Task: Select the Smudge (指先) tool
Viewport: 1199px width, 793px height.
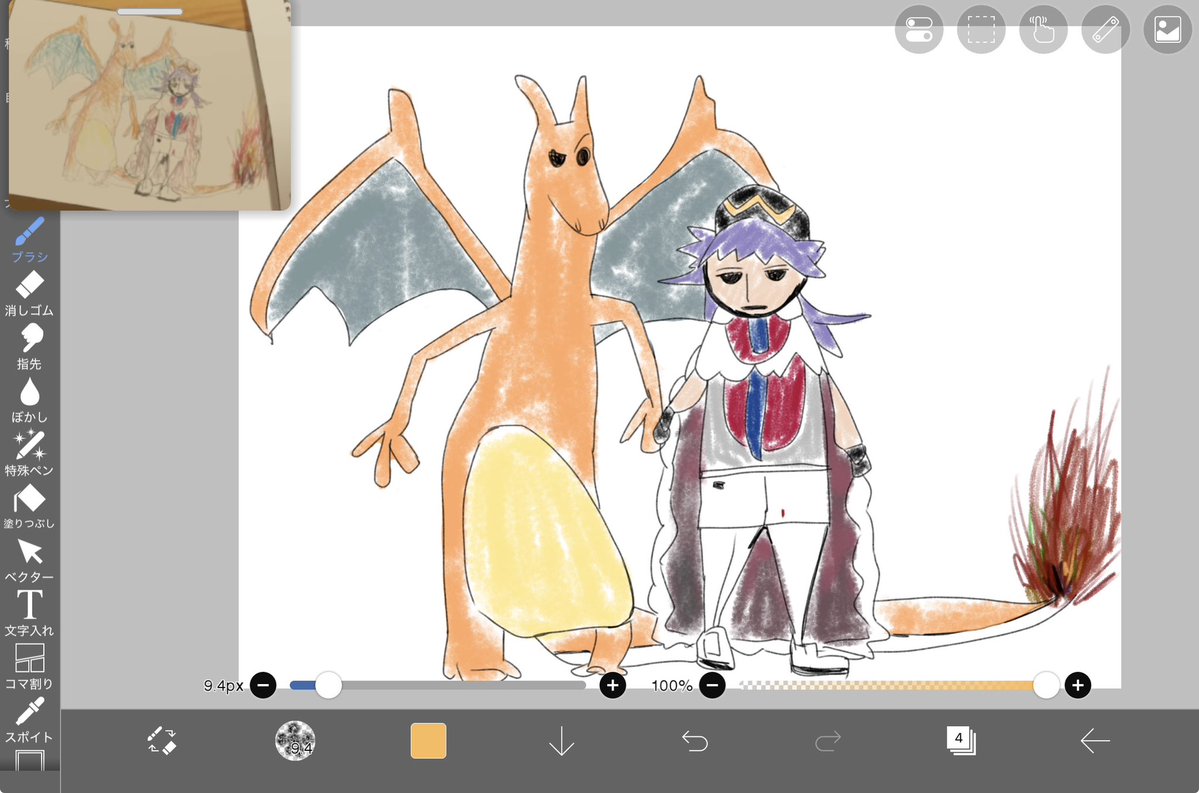Action: [x=29, y=346]
